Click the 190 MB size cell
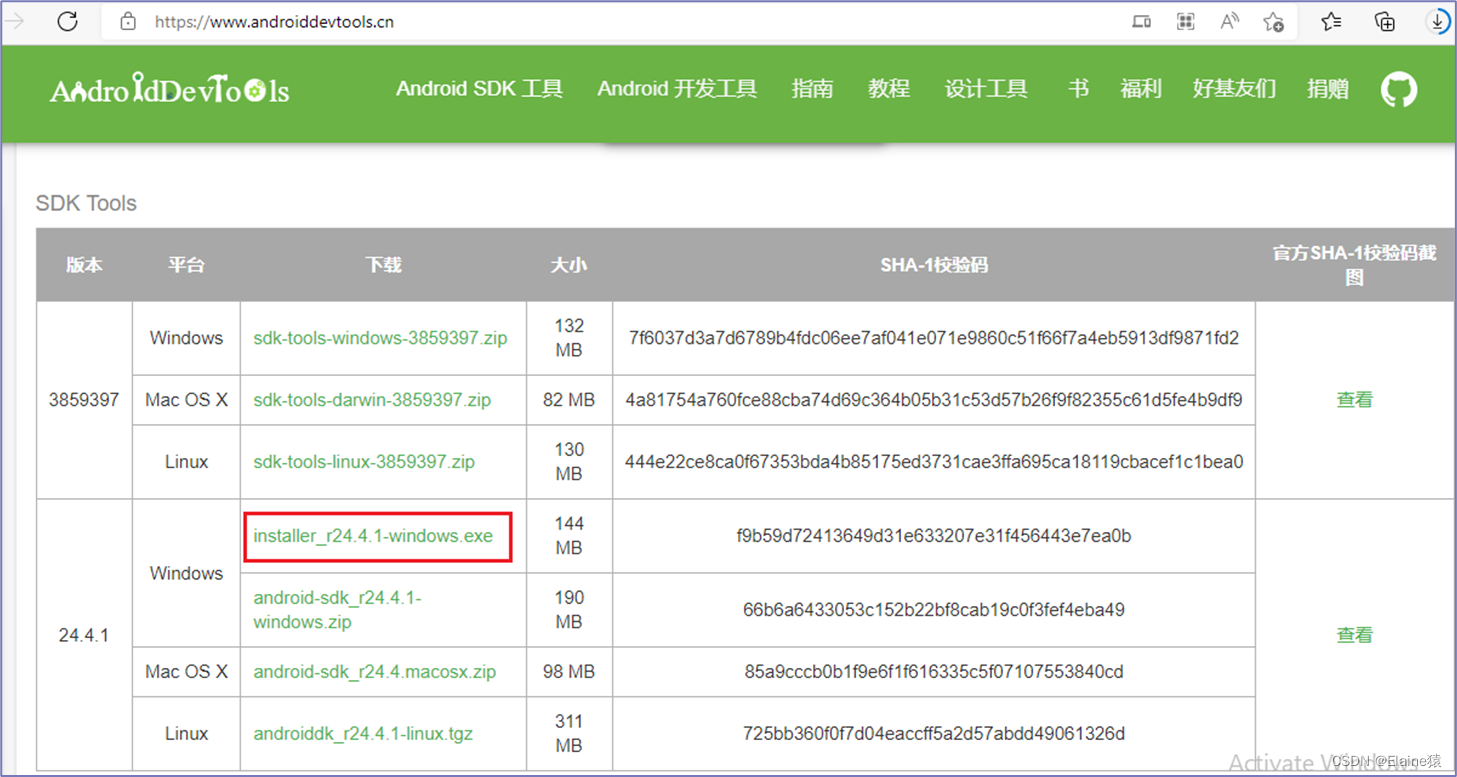The height and width of the screenshot is (777, 1457). pos(569,610)
